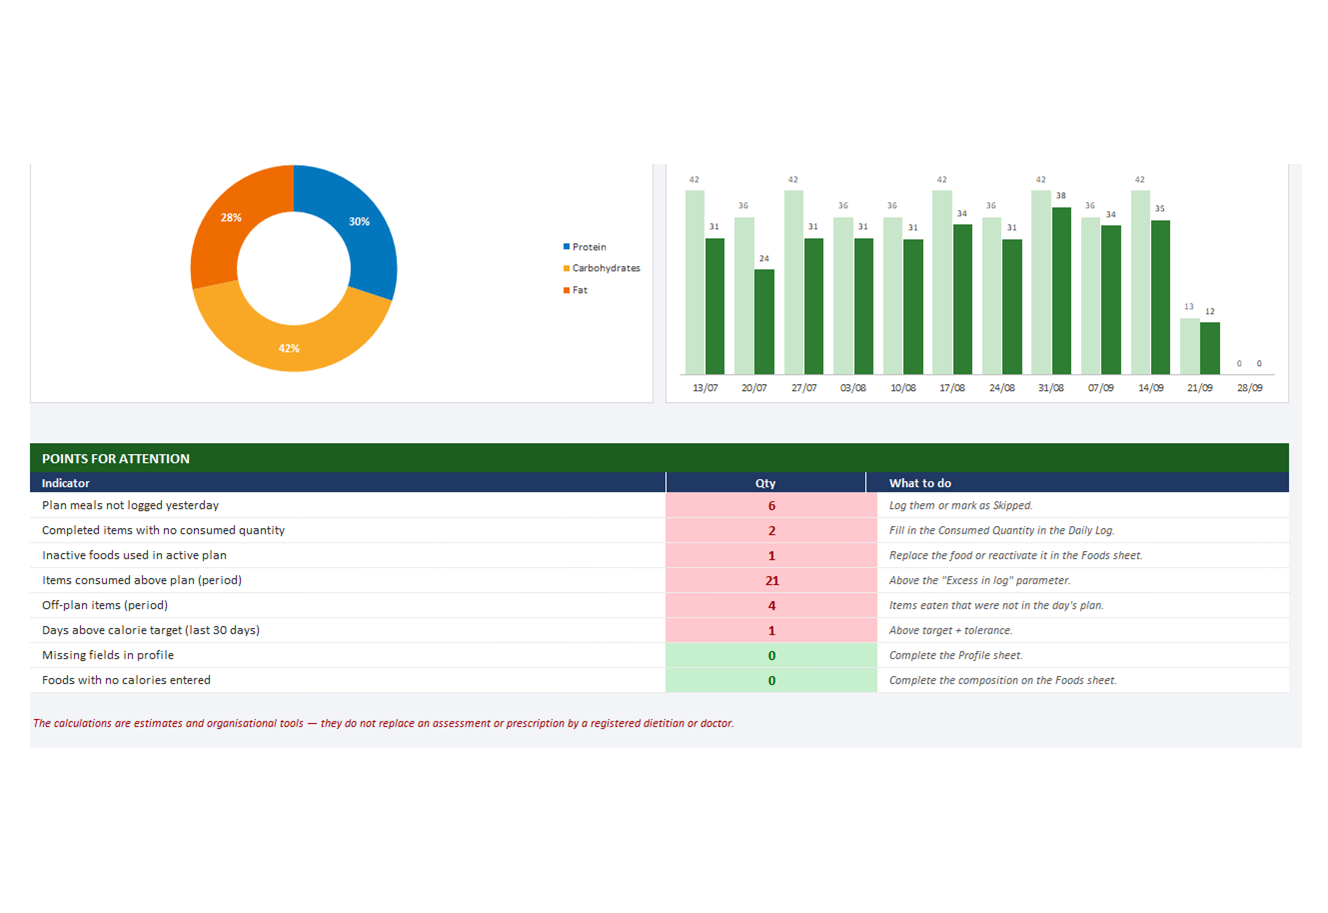
Task: Click the Qty value 6
Action: coord(771,506)
